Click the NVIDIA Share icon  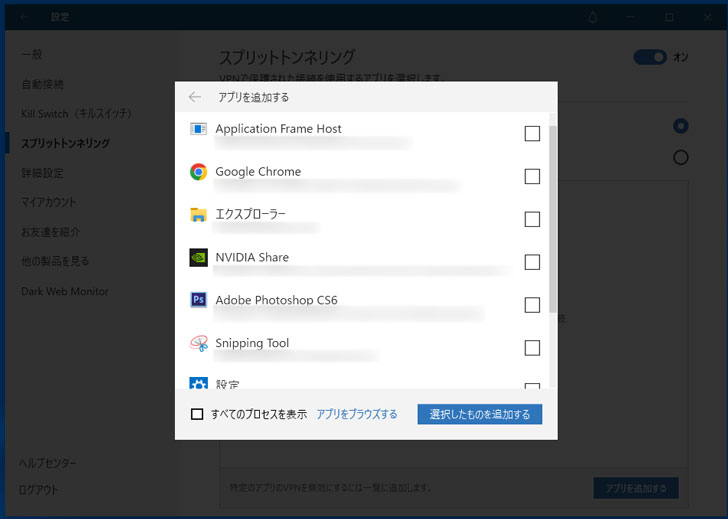click(x=198, y=258)
